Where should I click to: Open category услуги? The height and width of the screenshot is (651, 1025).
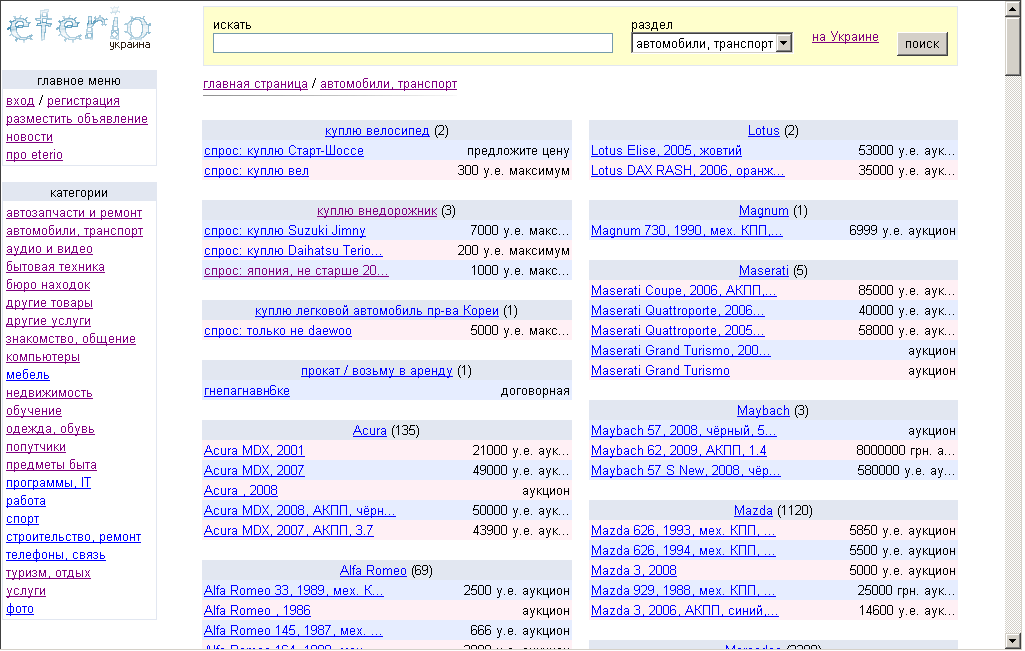(x=25, y=590)
